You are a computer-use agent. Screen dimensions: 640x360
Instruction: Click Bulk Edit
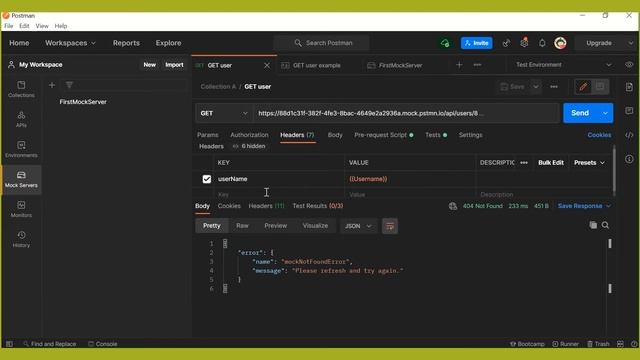tap(551, 162)
